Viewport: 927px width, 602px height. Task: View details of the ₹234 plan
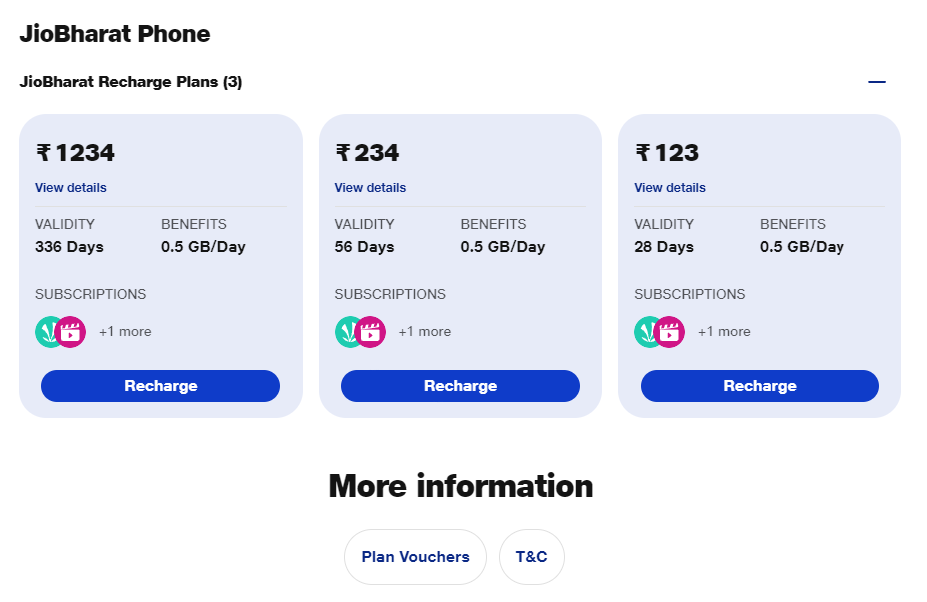pos(370,187)
